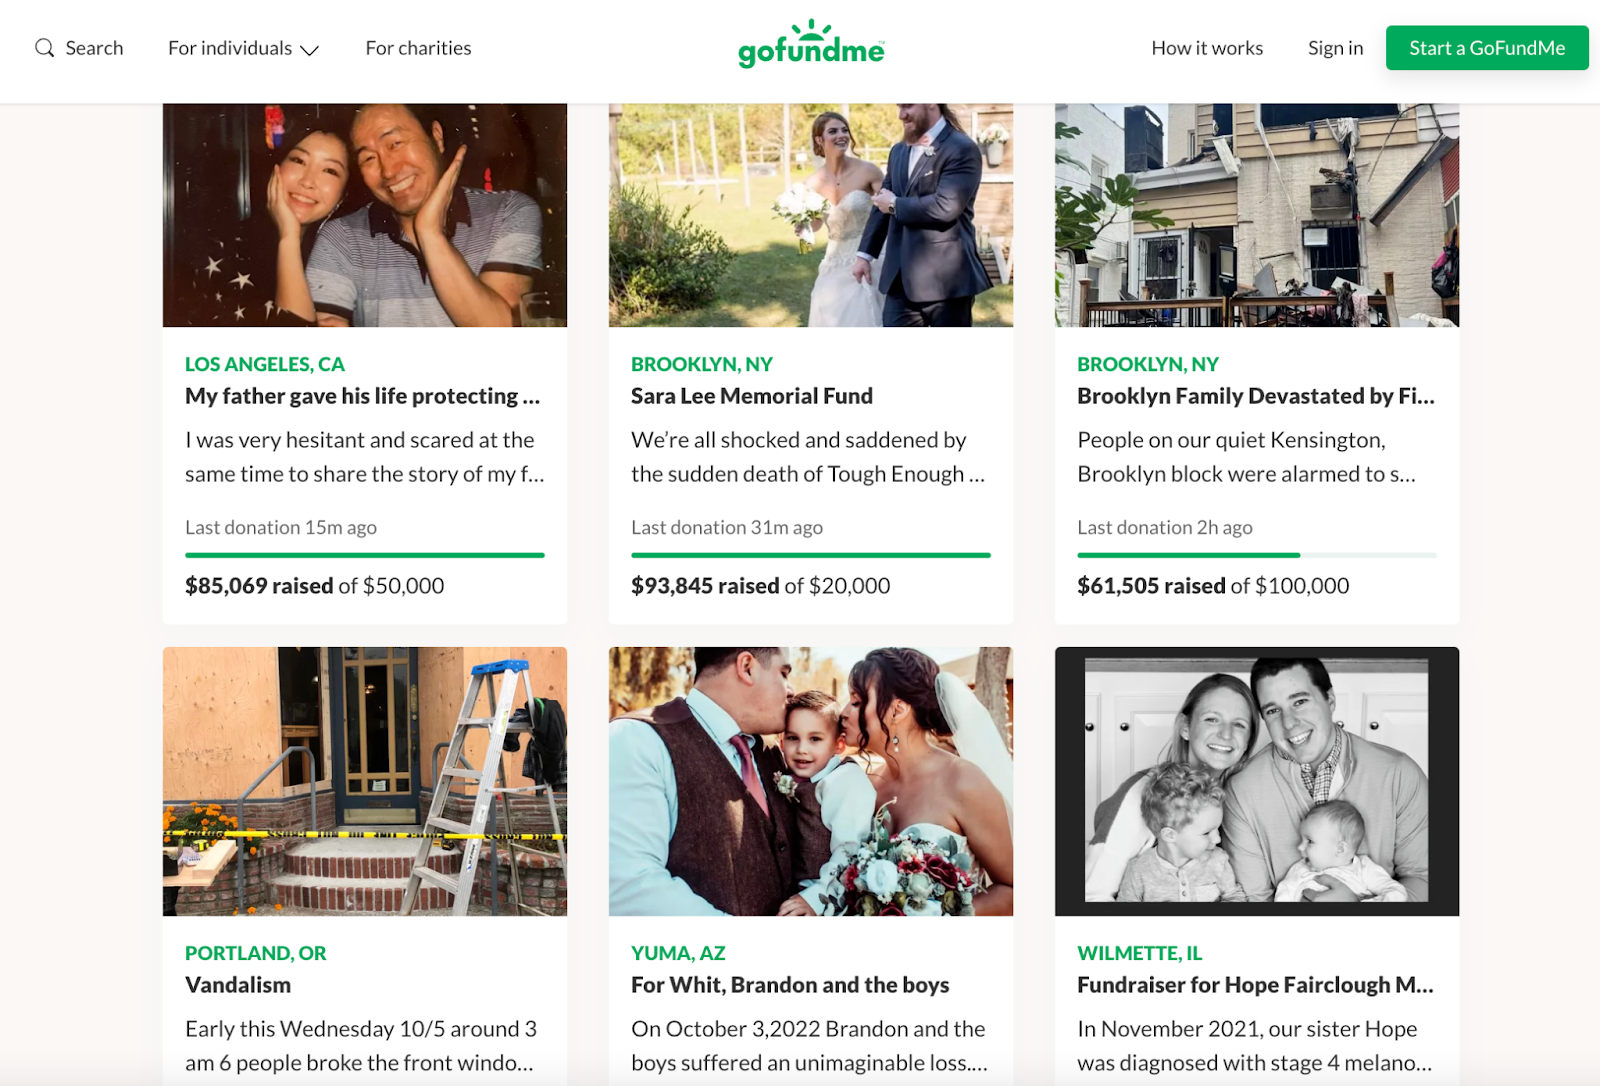Click Start a GoFundMe button
1600x1086 pixels.
[x=1487, y=48]
